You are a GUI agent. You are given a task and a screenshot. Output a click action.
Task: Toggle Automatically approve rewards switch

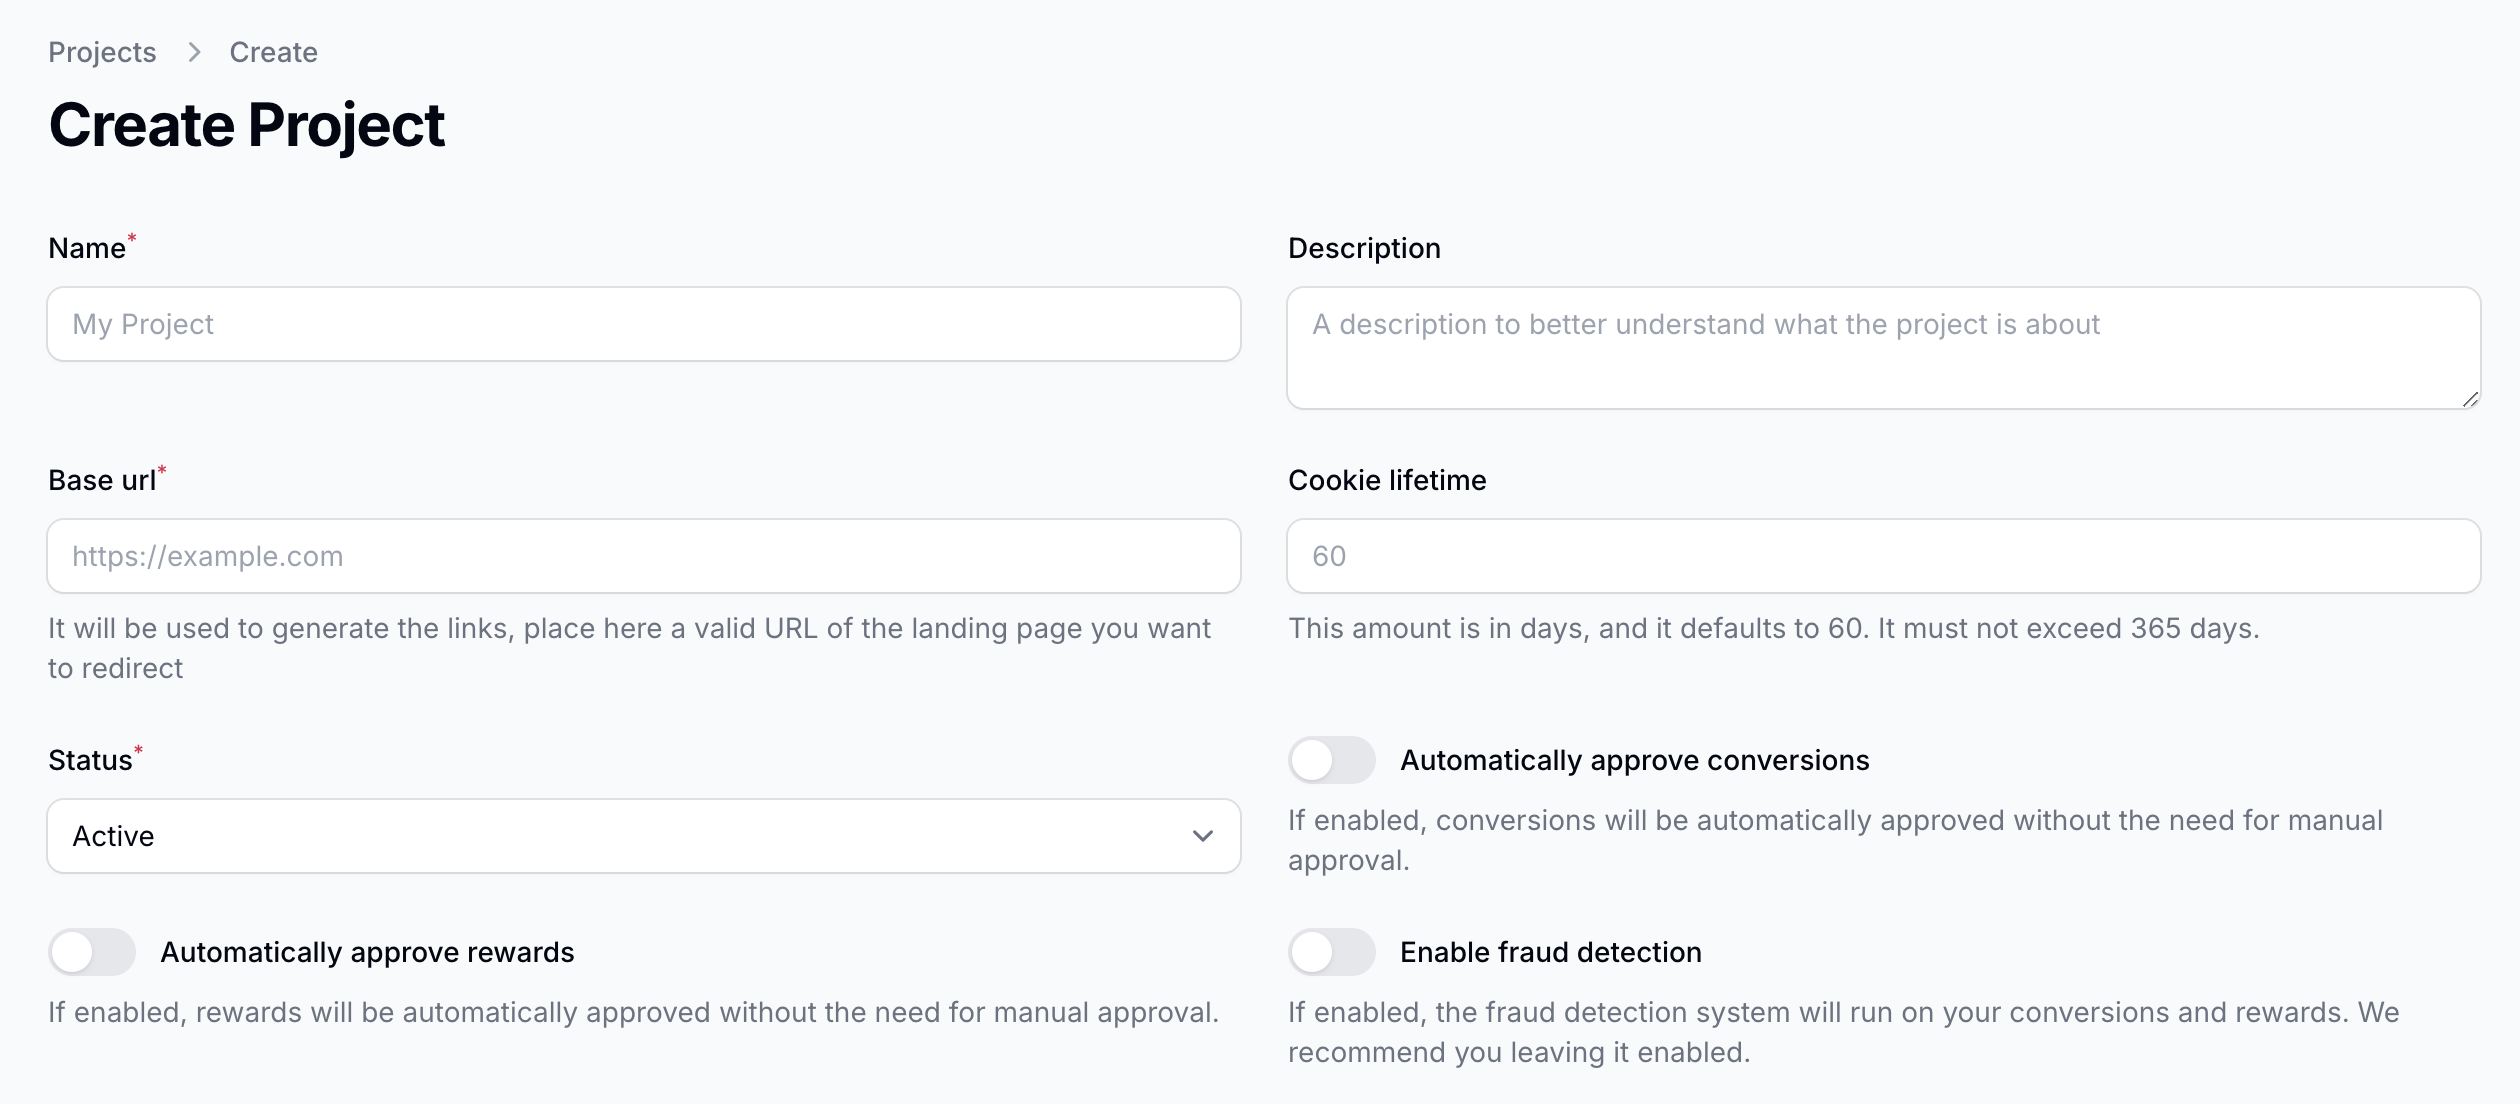pyautogui.click(x=92, y=952)
